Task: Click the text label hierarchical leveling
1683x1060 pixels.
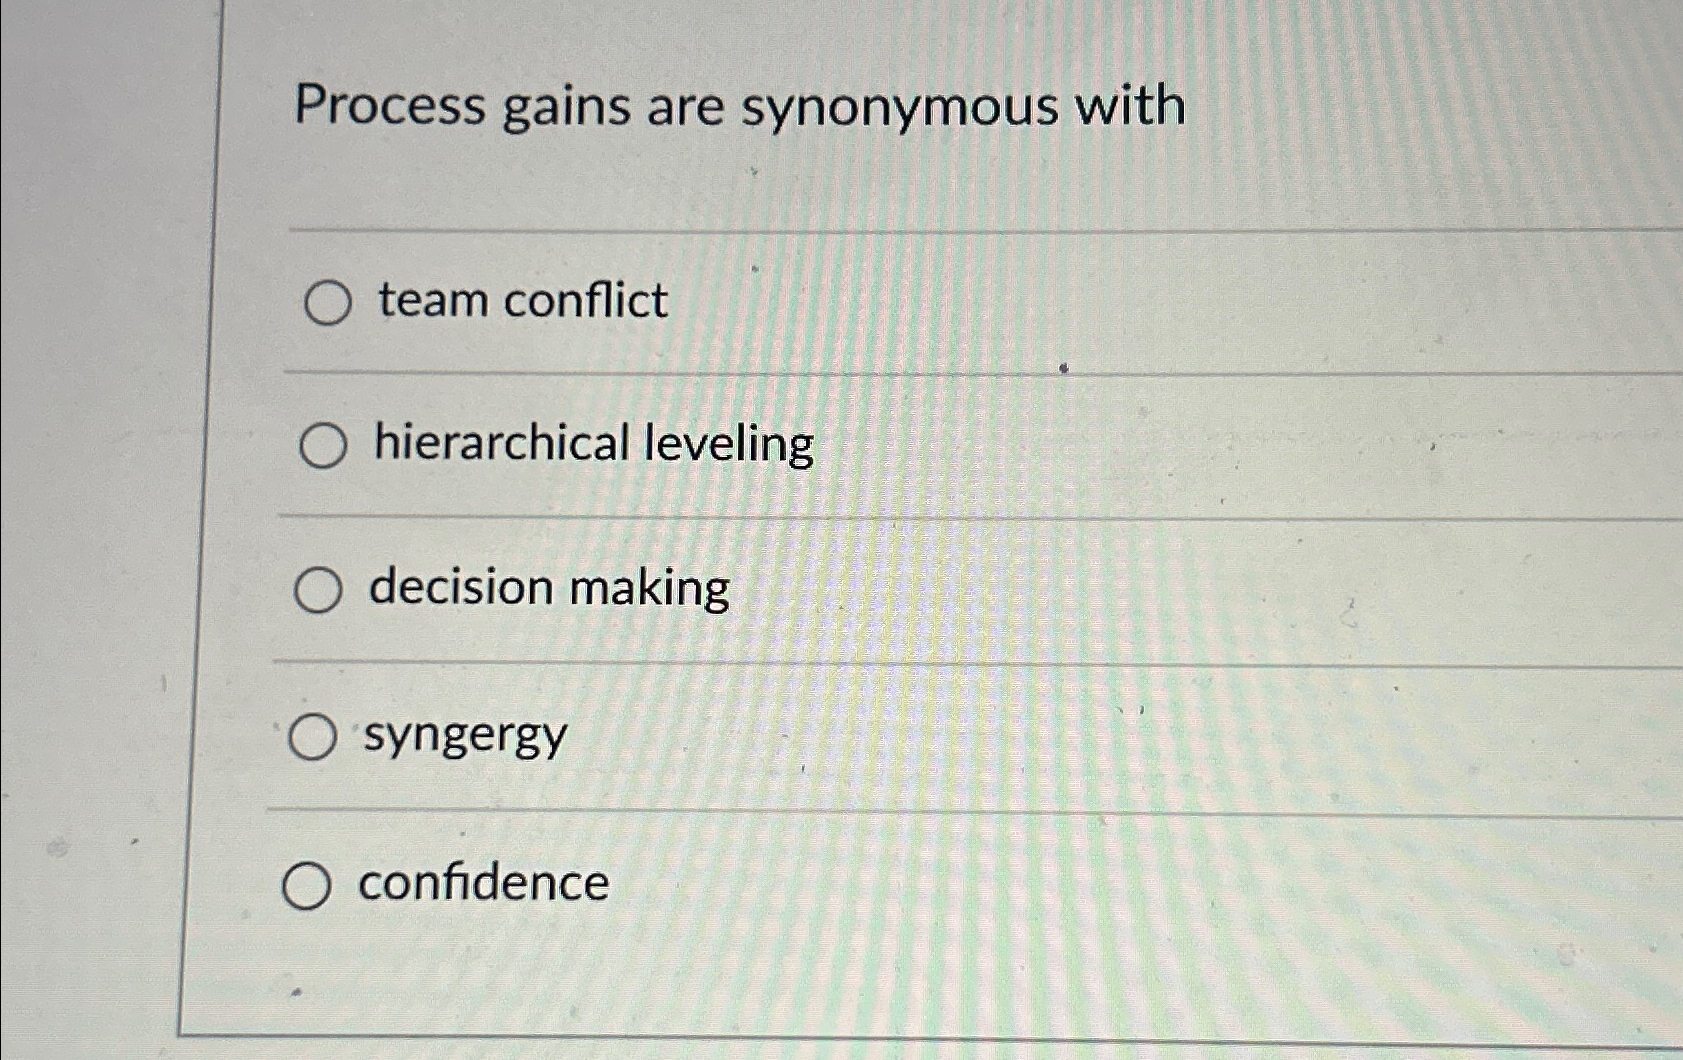Action: coord(593,444)
